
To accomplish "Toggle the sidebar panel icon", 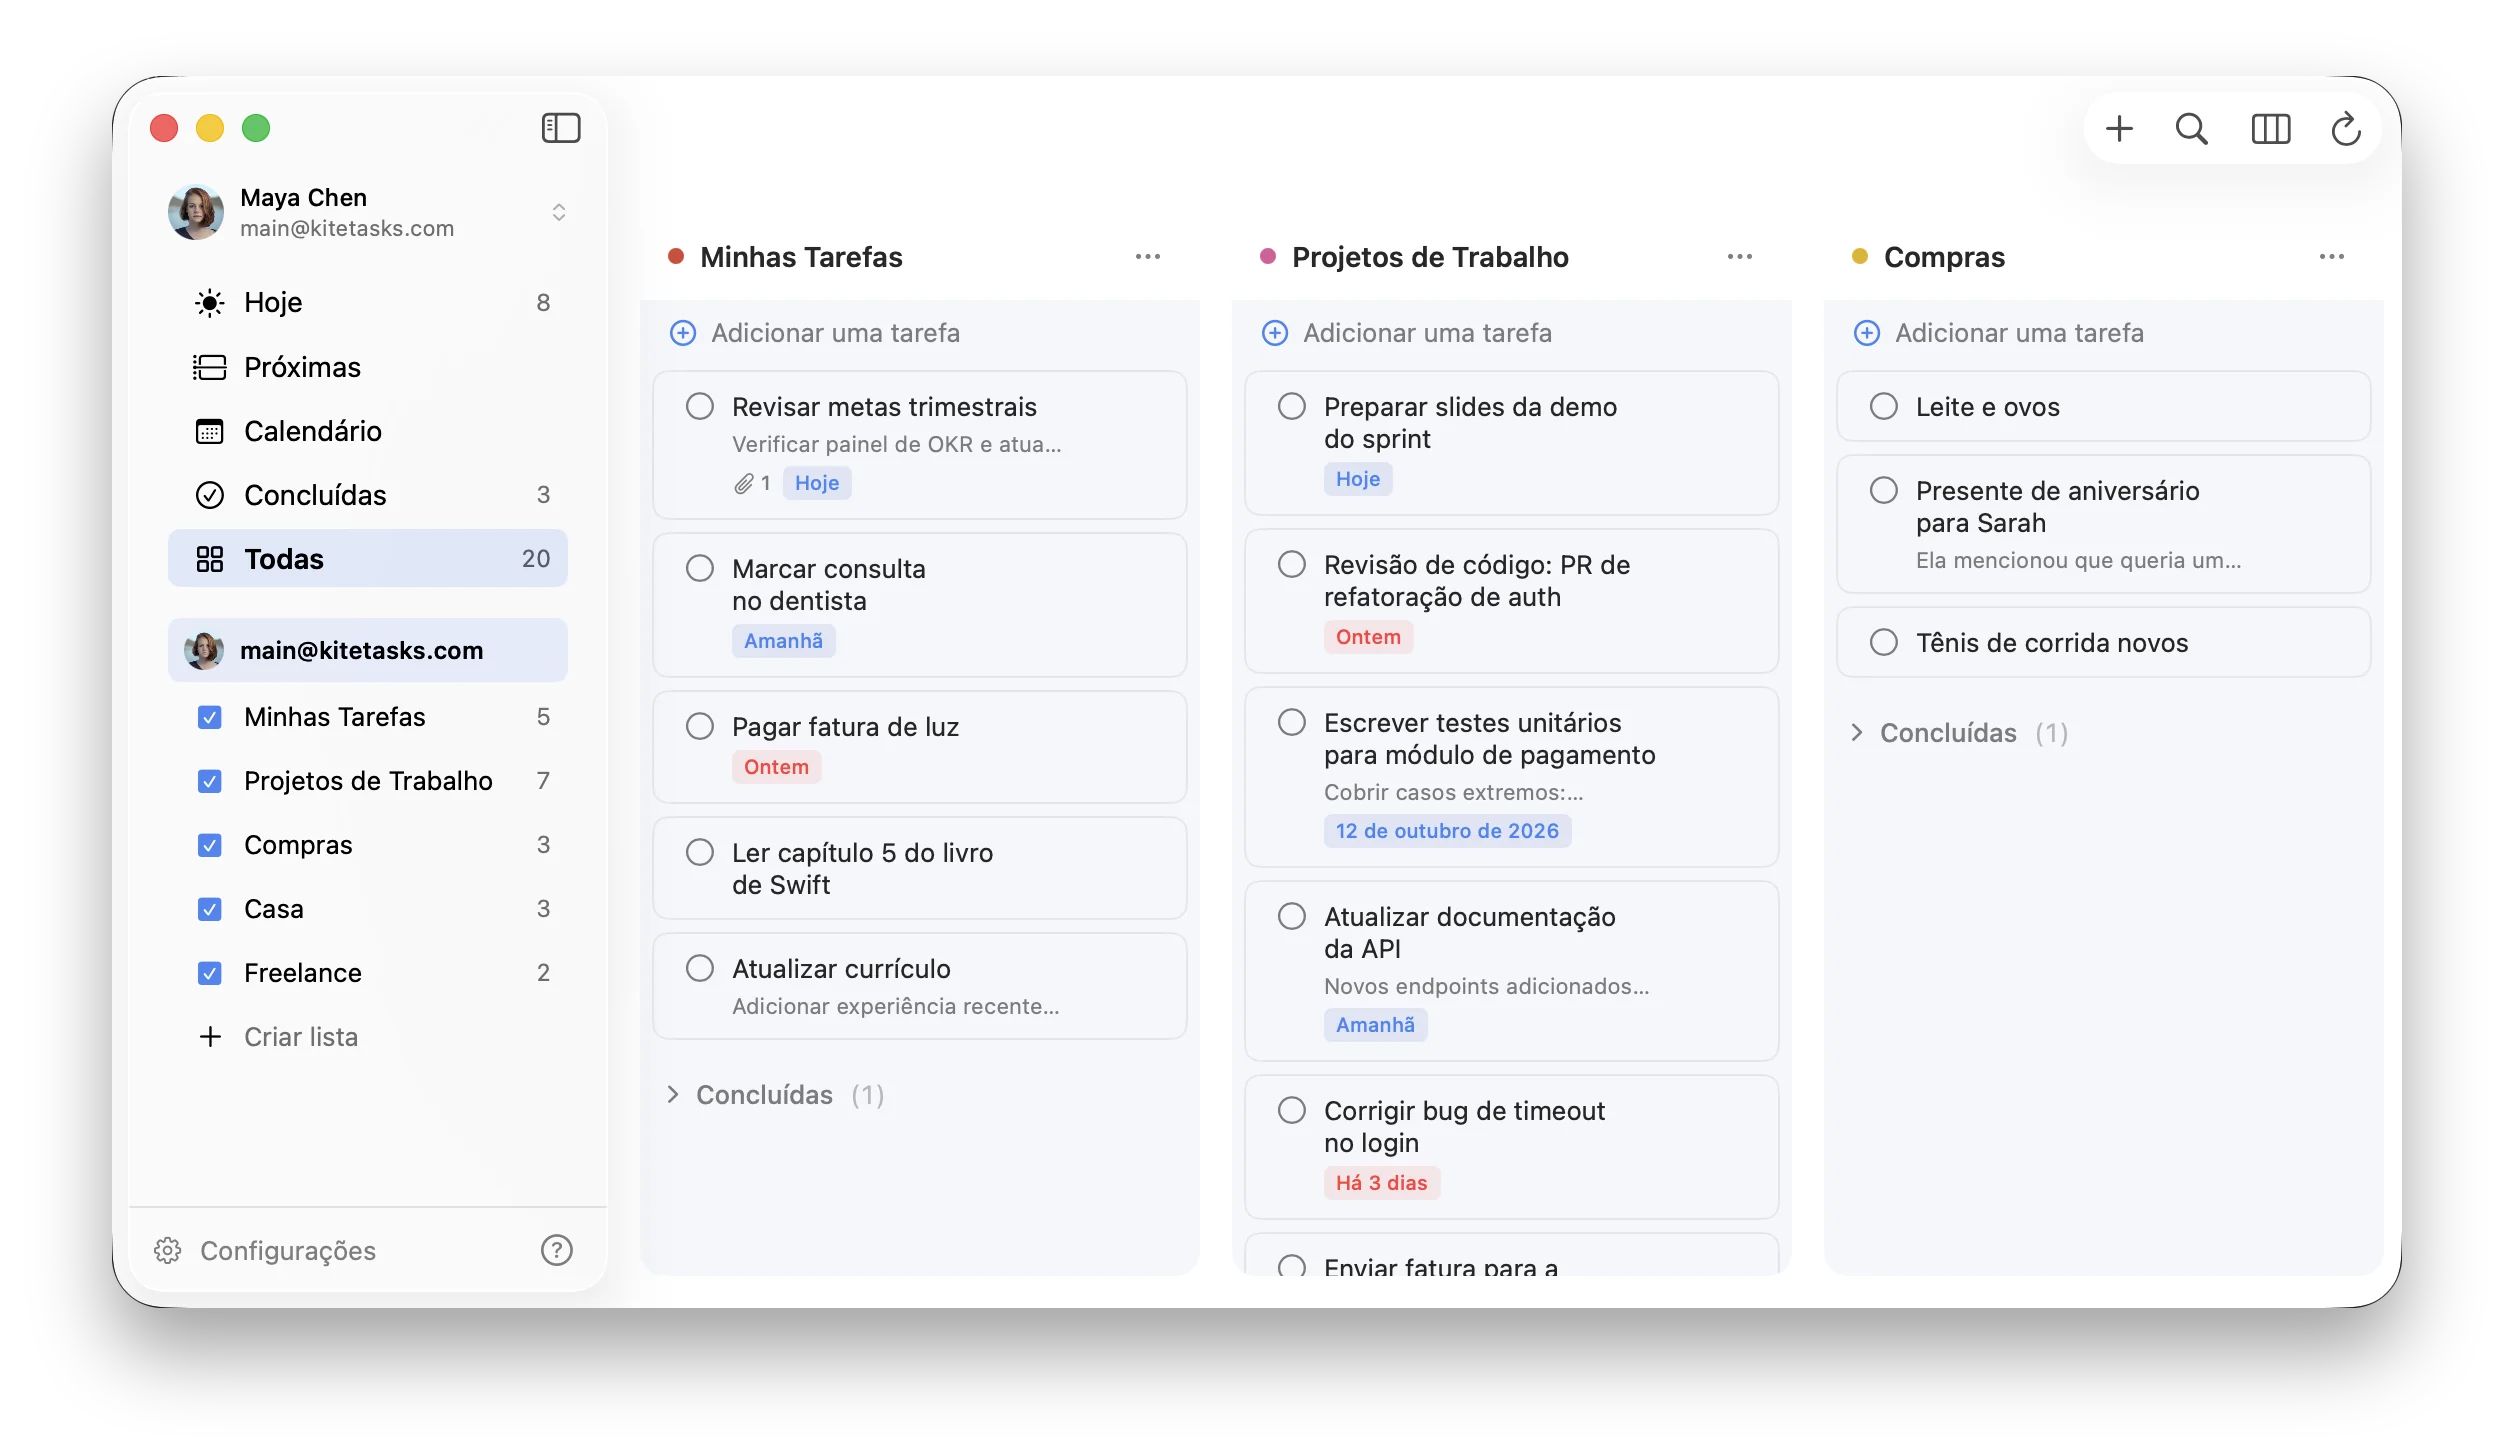I will click(x=561, y=128).
